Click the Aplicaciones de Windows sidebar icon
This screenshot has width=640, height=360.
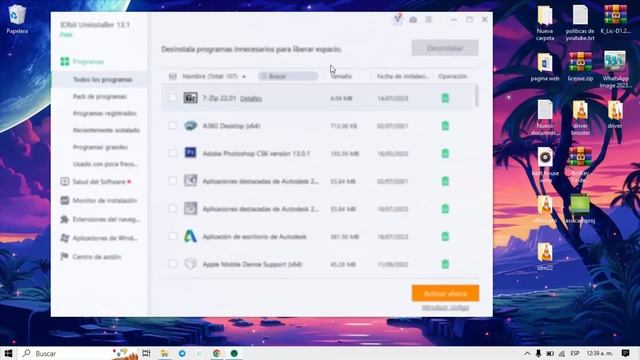64,238
